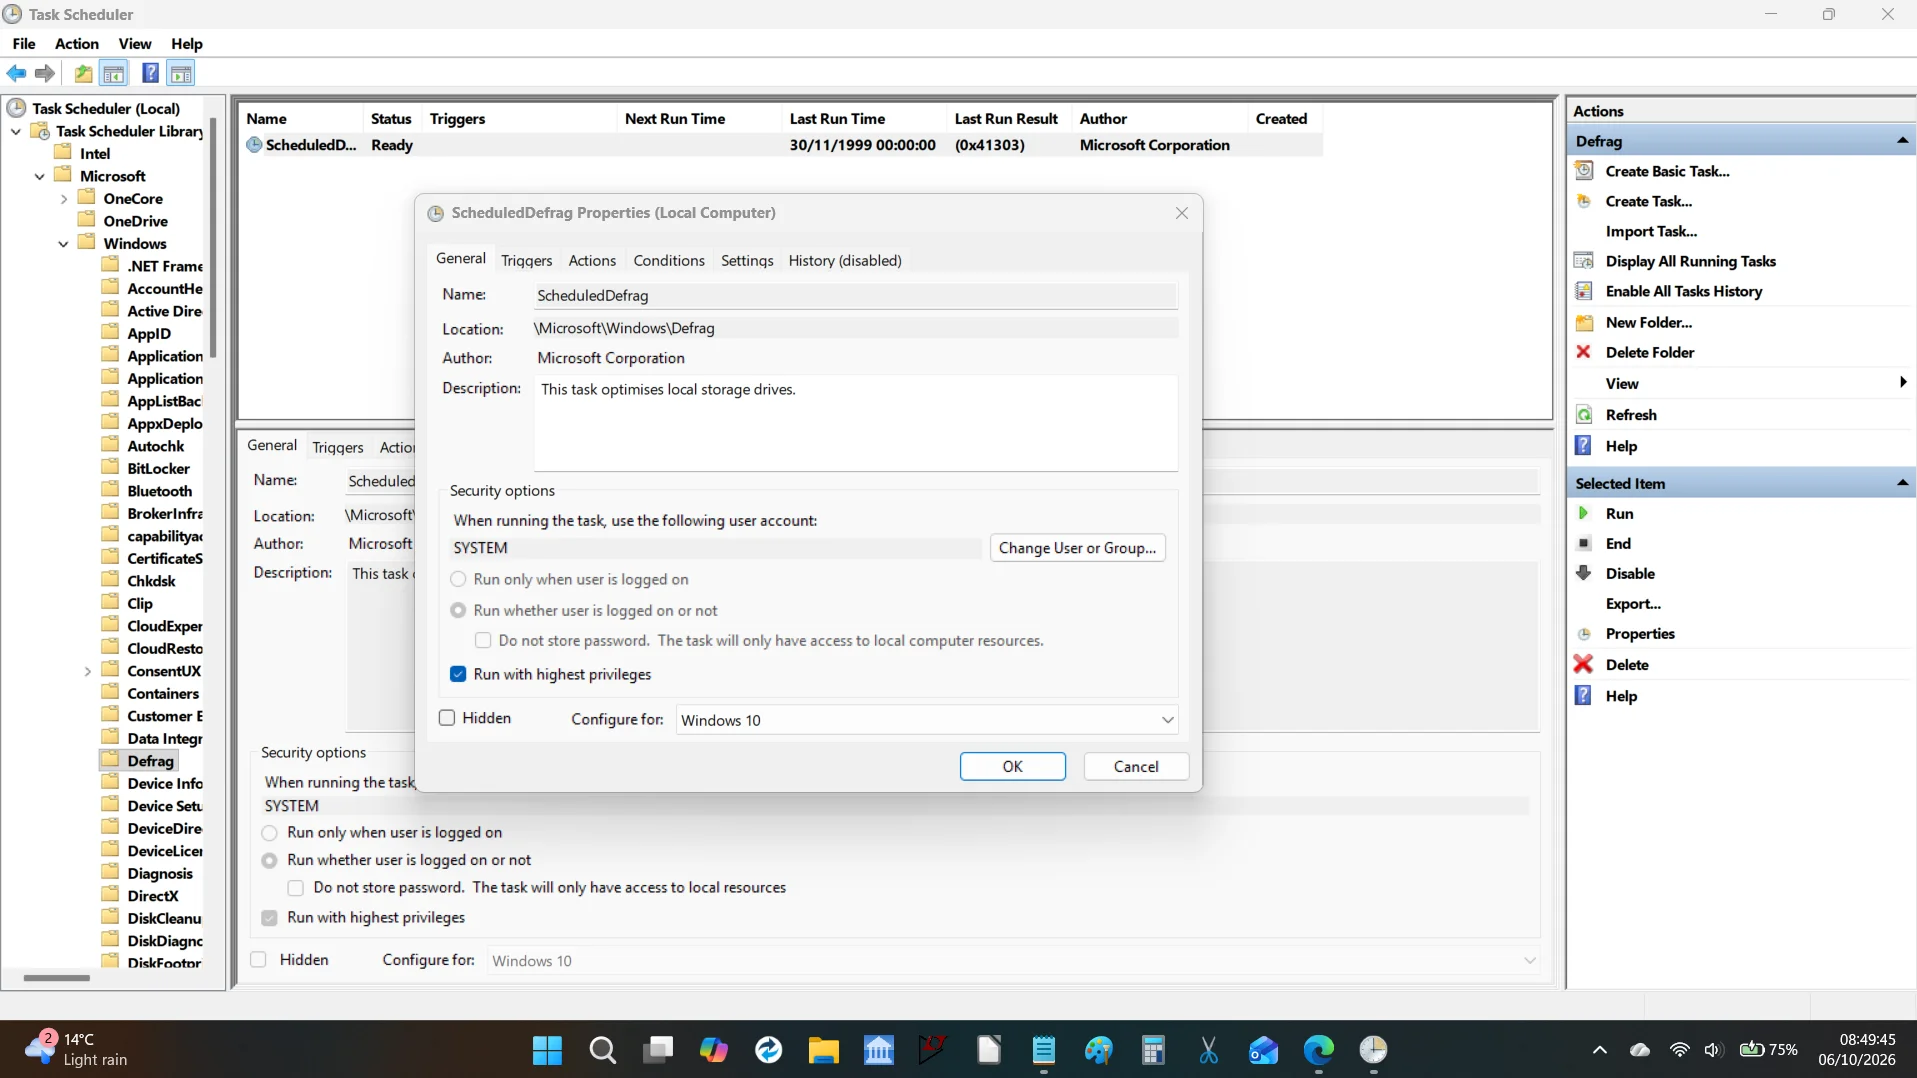The image size is (1917, 1078).
Task: Click the Refresh icon in Actions pane
Action: tap(1584, 415)
